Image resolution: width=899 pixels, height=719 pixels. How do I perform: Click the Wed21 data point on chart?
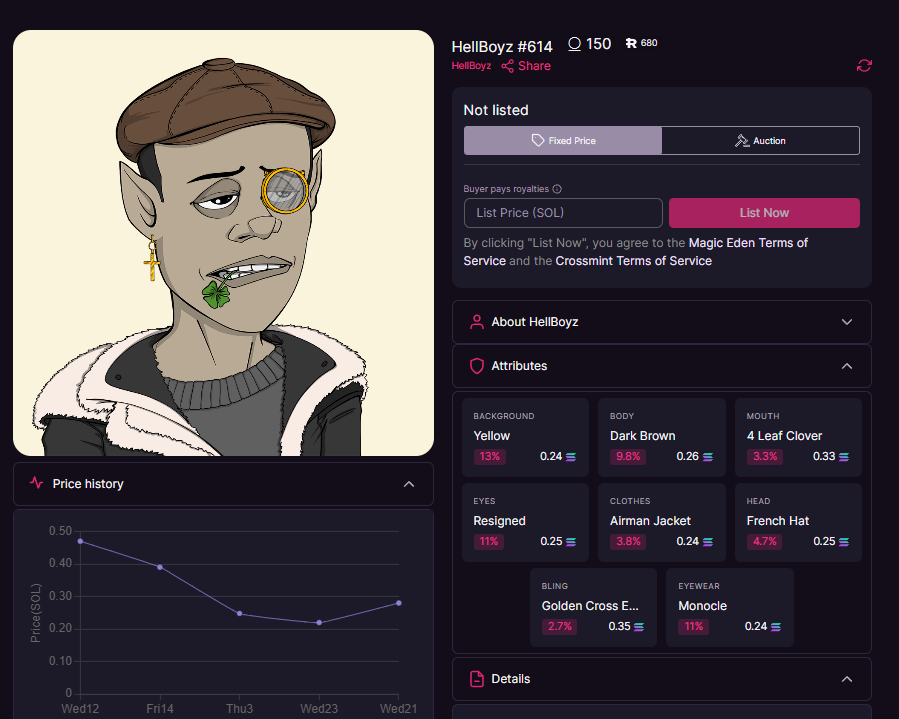click(x=399, y=603)
